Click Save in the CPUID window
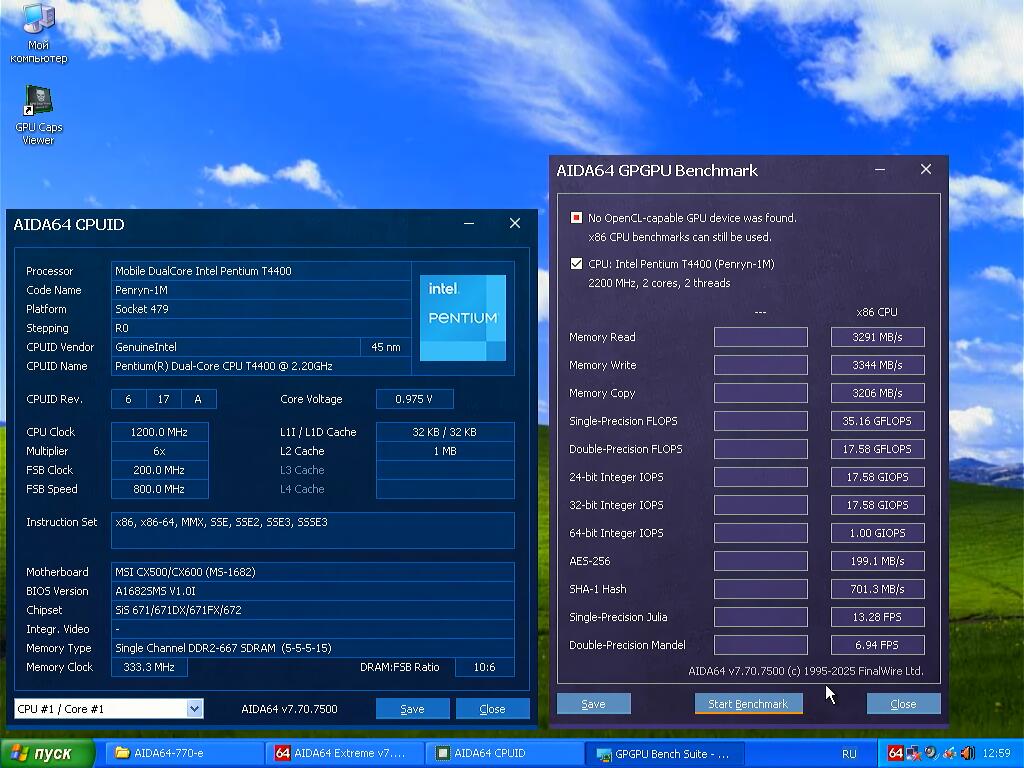Screen dimensions: 1024x768 [x=412, y=709]
